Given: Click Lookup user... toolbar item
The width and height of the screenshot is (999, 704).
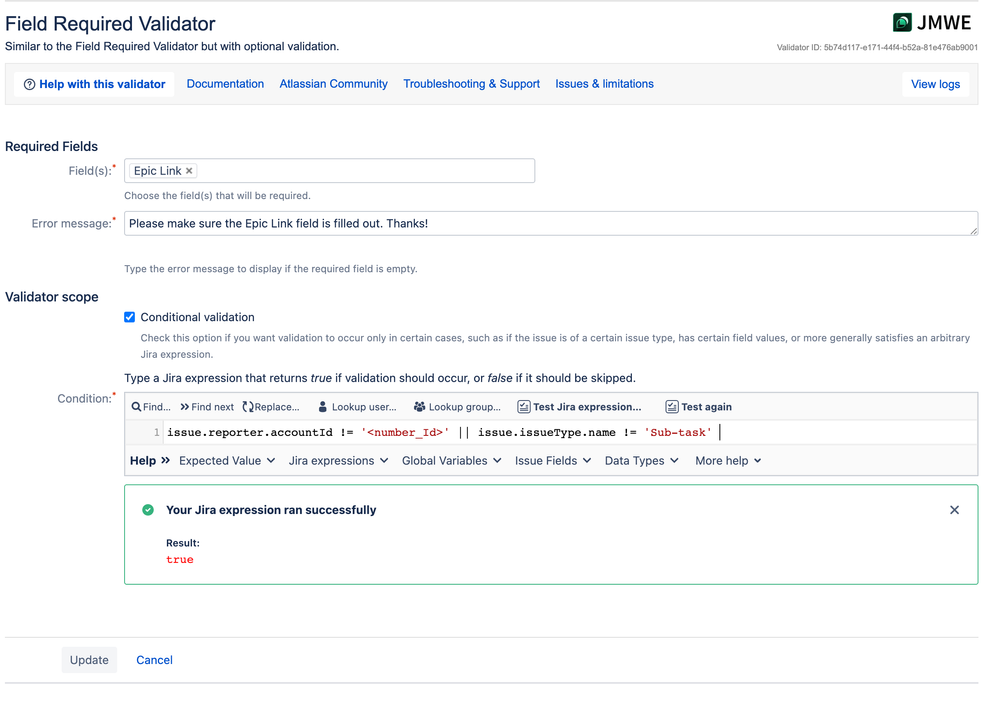Looking at the screenshot, I should 357,406.
